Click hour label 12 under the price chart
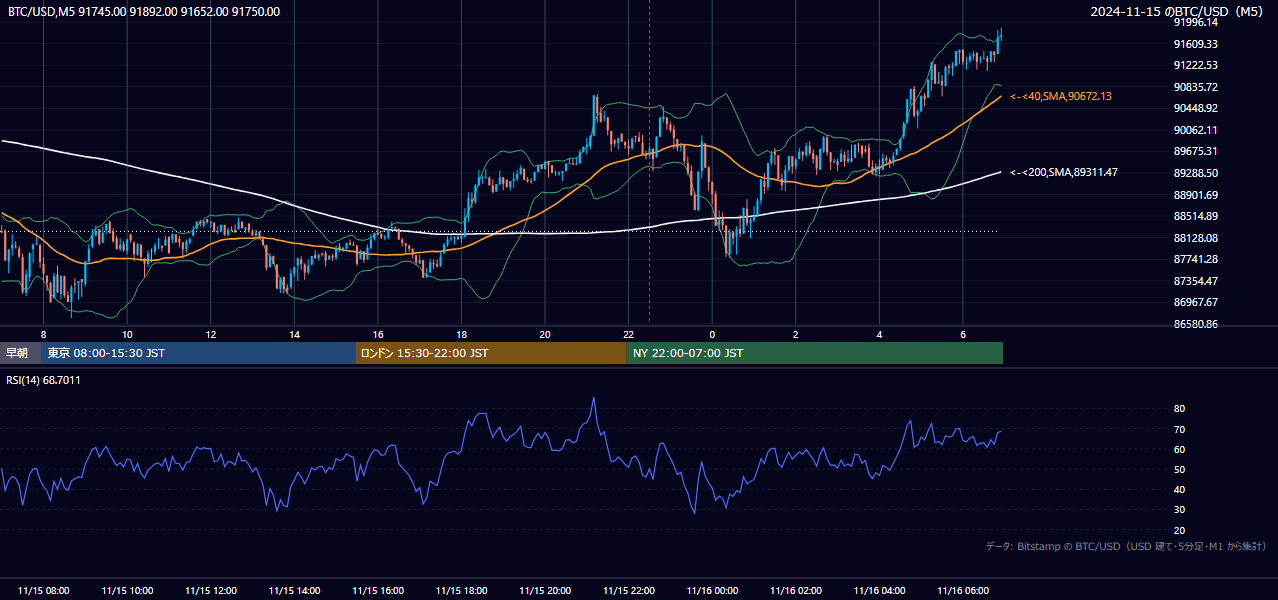 pyautogui.click(x=211, y=334)
